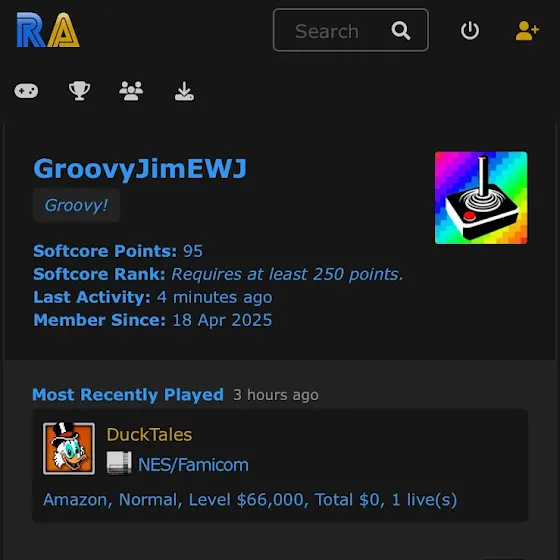Click the Amazon, Normal rich presence text

click(250, 500)
